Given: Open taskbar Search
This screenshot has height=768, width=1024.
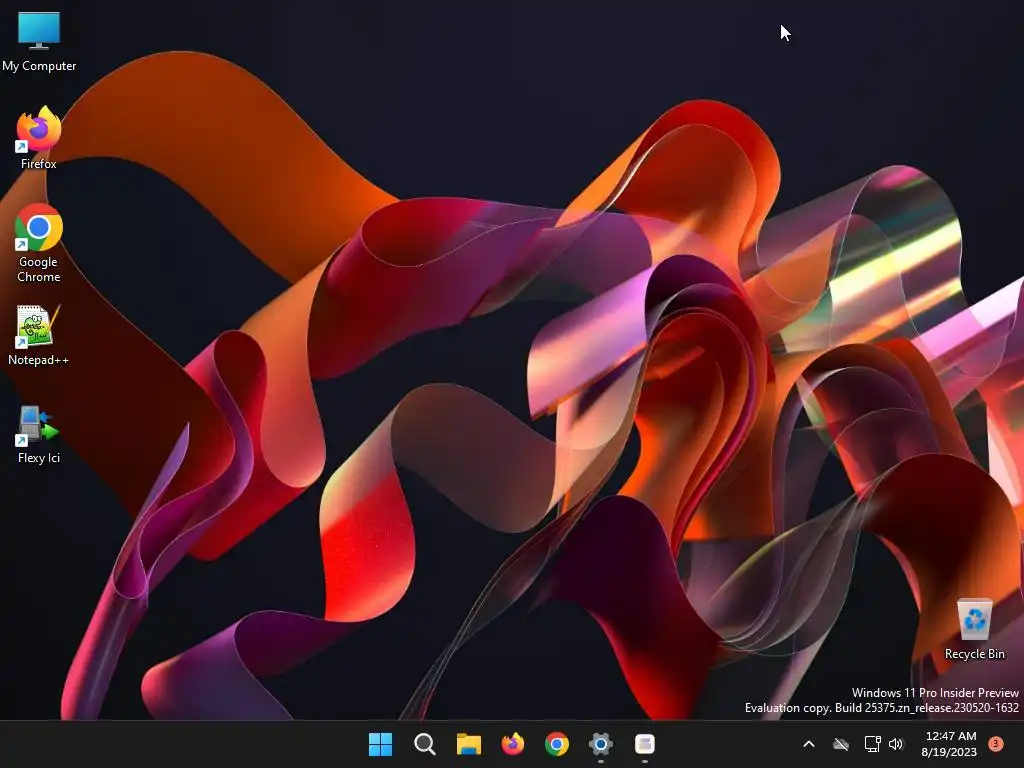Looking at the screenshot, I should click(x=424, y=744).
